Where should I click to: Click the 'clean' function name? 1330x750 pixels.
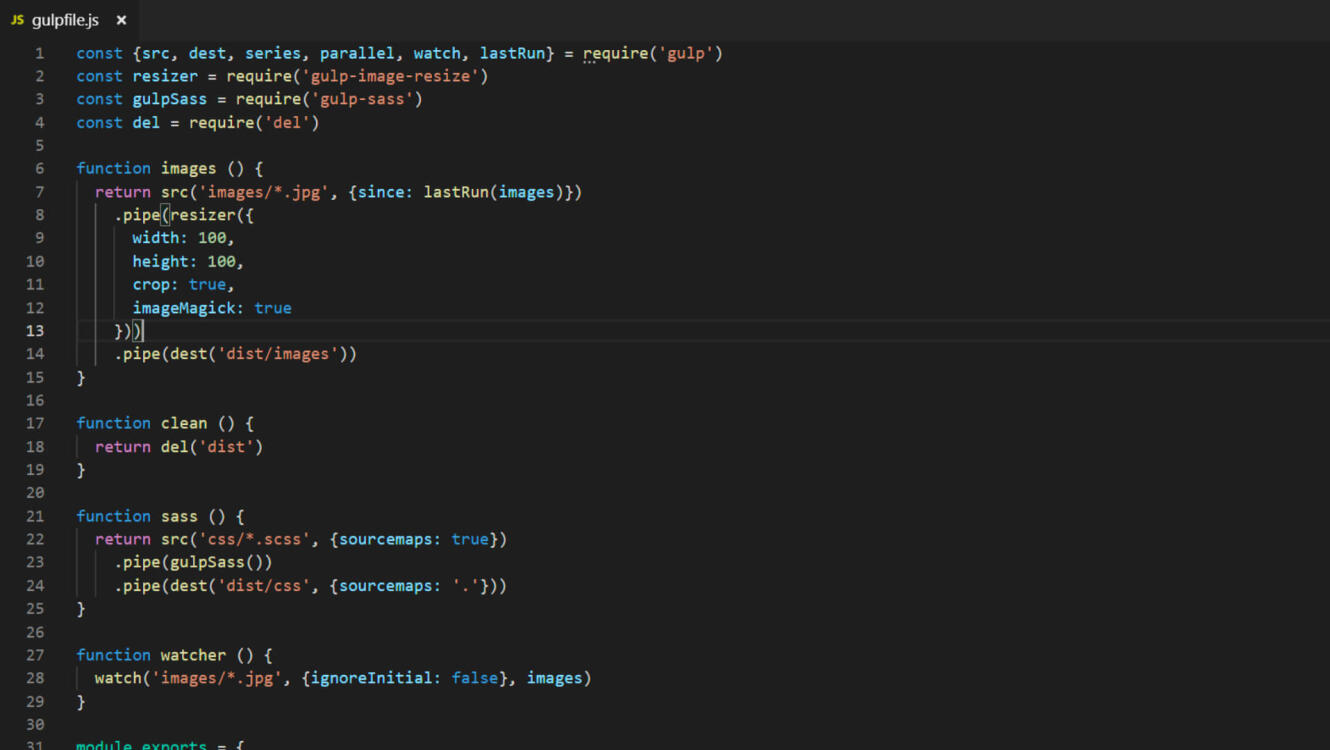184,424
